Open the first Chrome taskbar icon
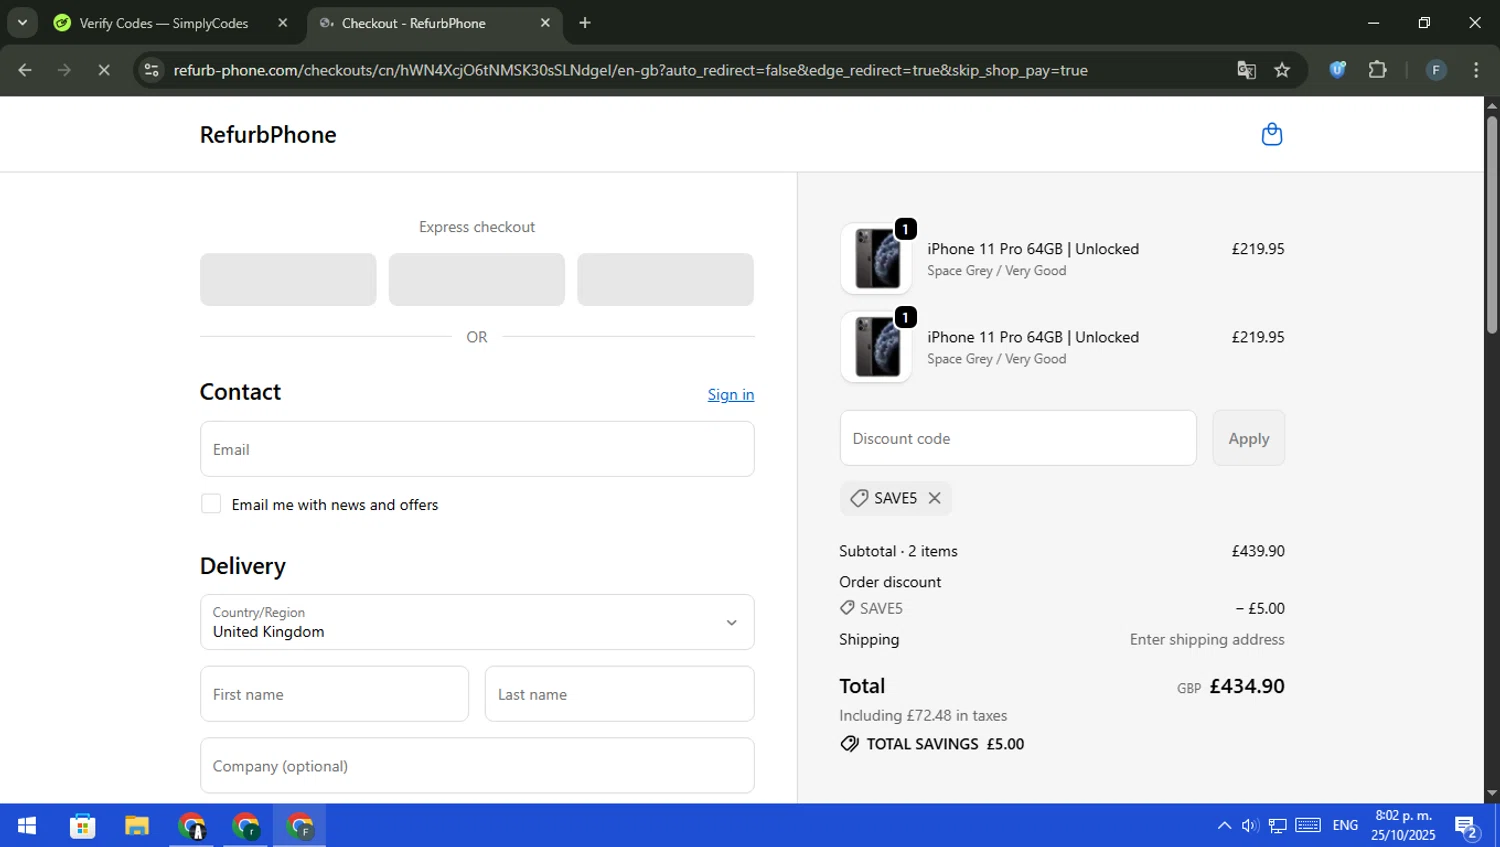The width and height of the screenshot is (1500, 847). 191,826
